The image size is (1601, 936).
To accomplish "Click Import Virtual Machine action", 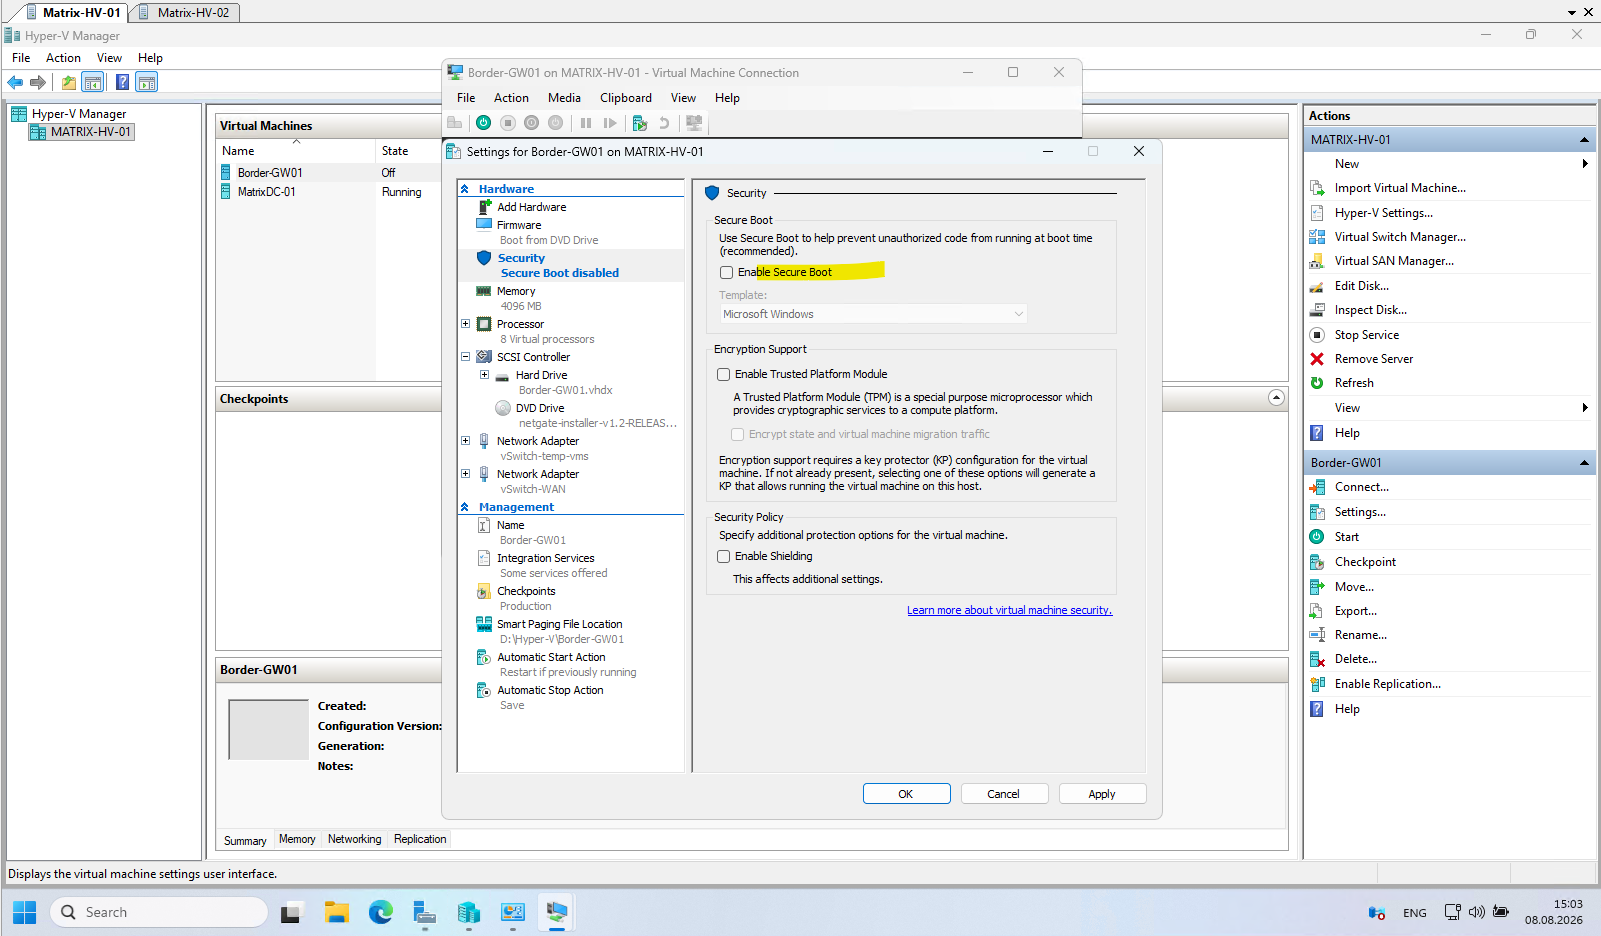I will [x=1400, y=188].
